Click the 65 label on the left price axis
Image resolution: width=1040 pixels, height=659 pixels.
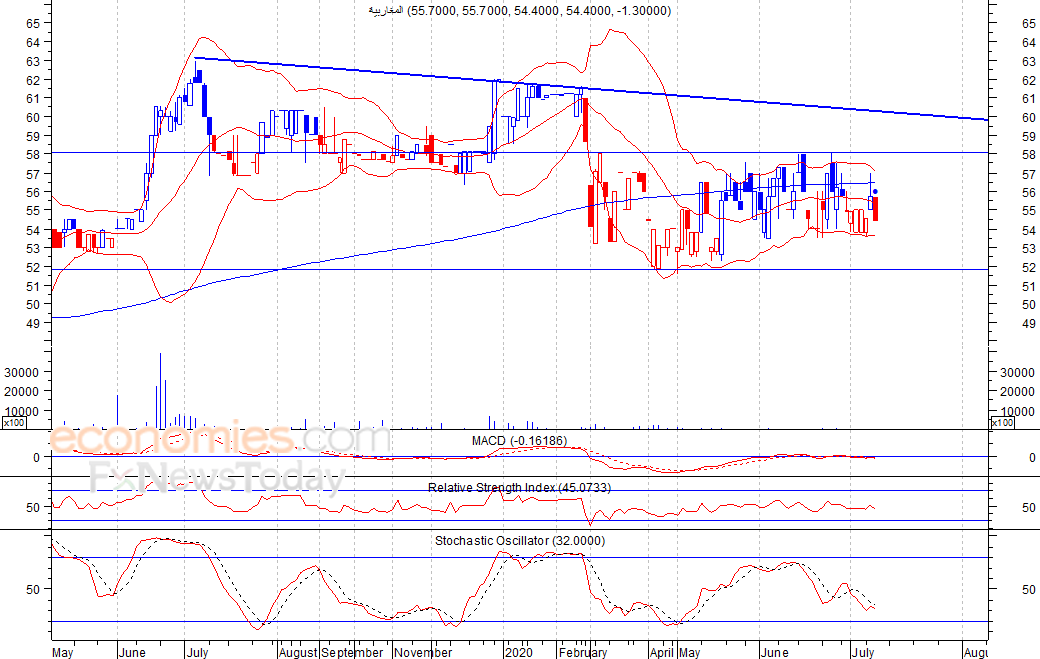coord(33,23)
